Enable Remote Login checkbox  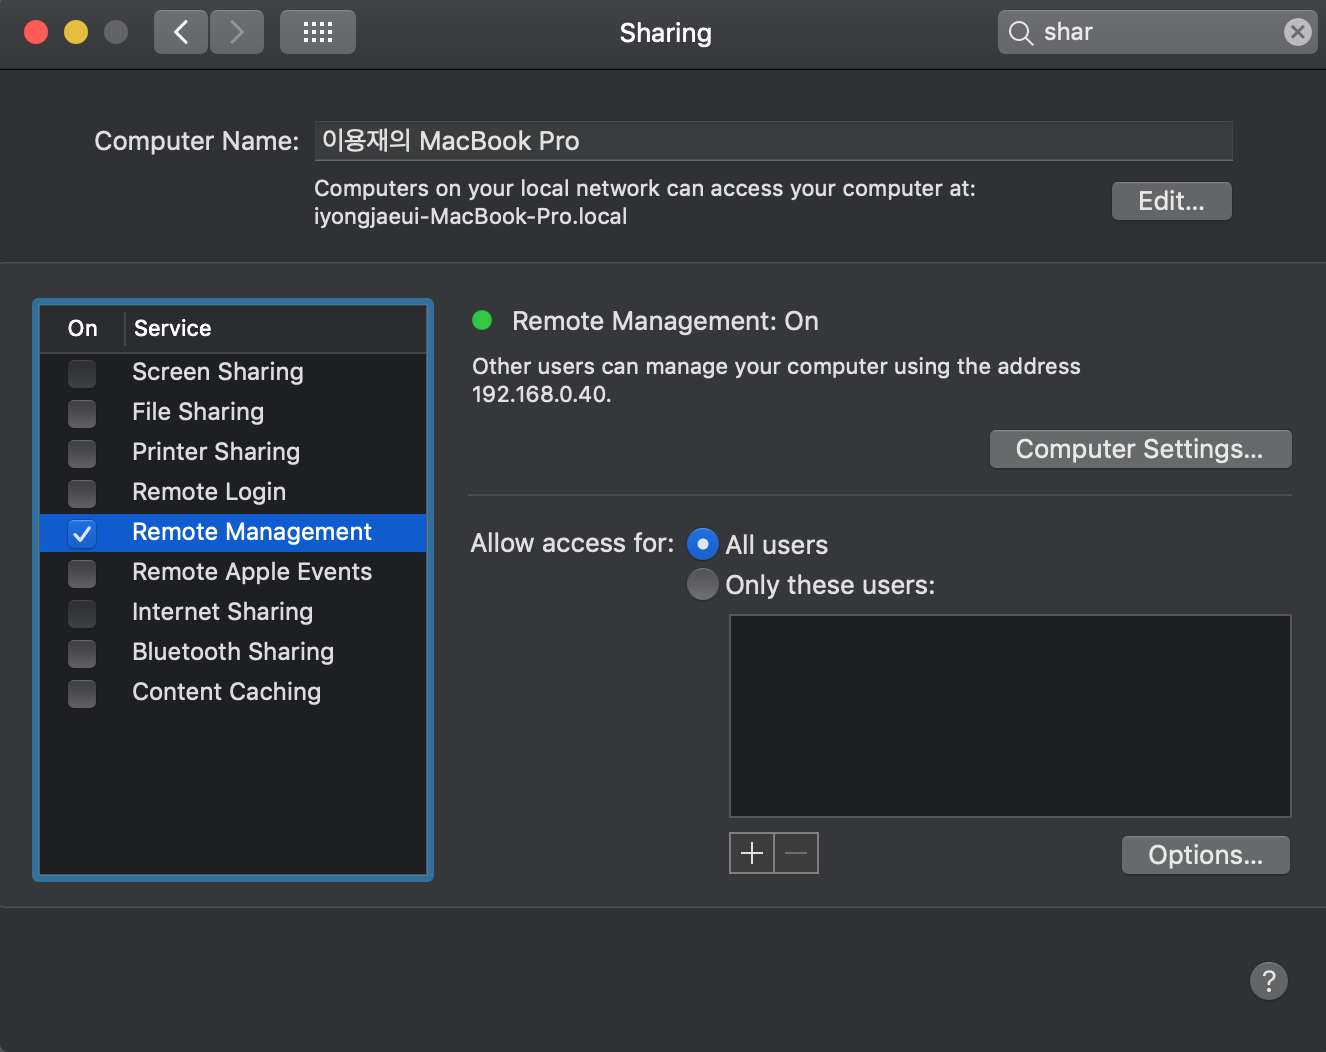(82, 493)
